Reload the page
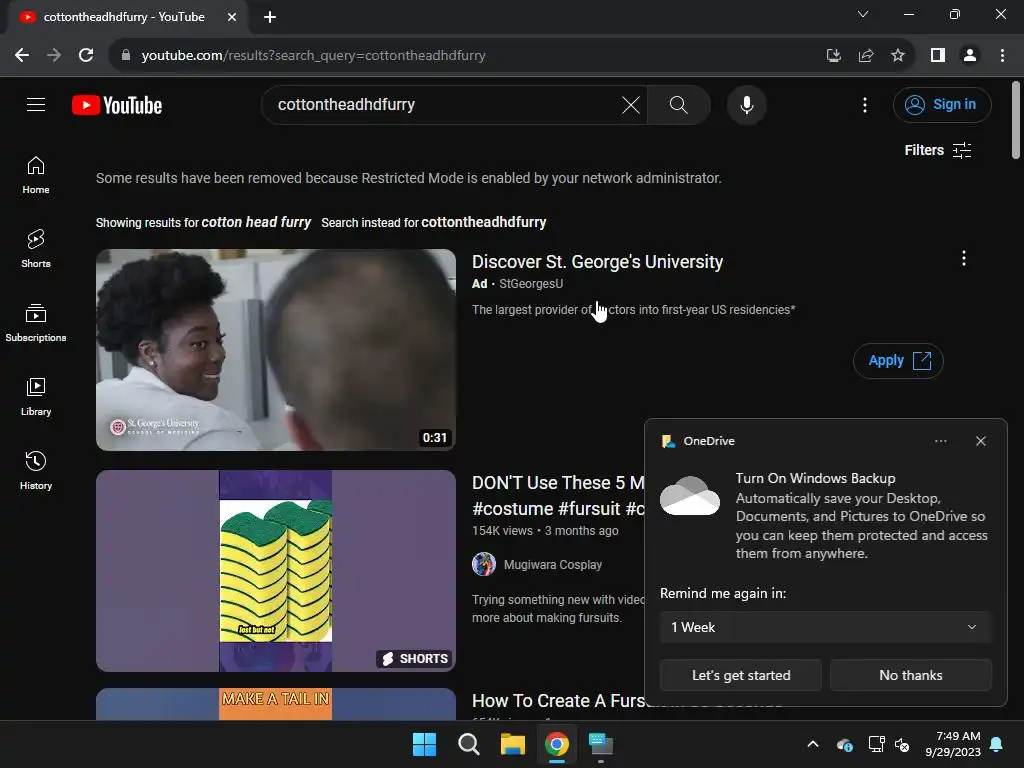 tap(86, 55)
